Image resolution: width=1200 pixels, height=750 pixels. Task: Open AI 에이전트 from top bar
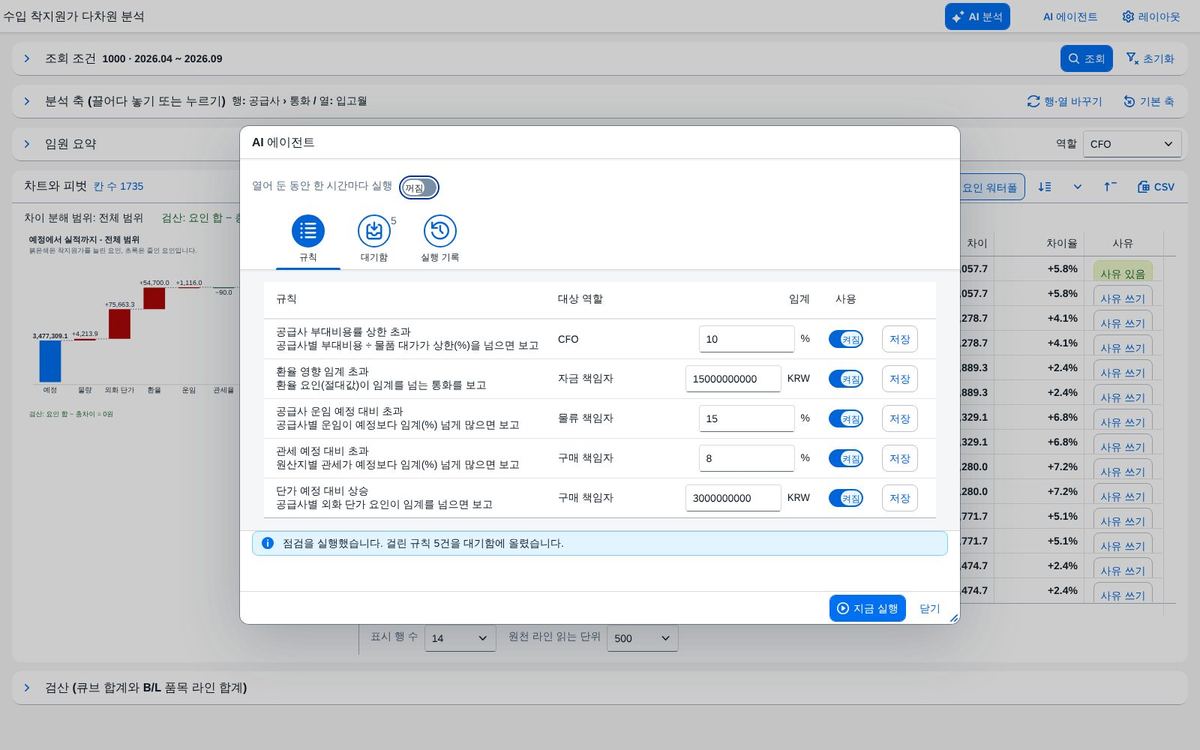click(1070, 16)
